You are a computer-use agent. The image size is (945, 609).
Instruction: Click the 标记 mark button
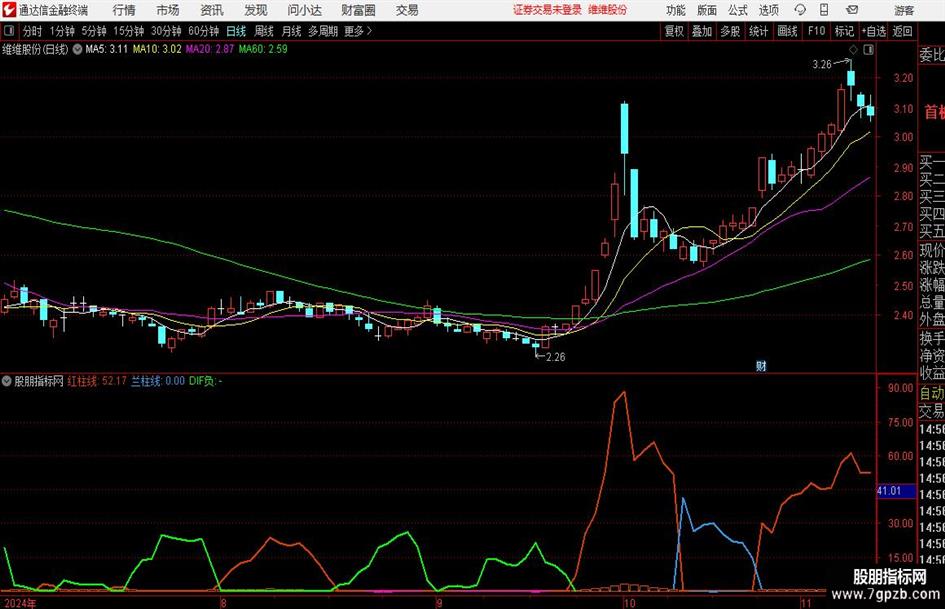[x=844, y=31]
